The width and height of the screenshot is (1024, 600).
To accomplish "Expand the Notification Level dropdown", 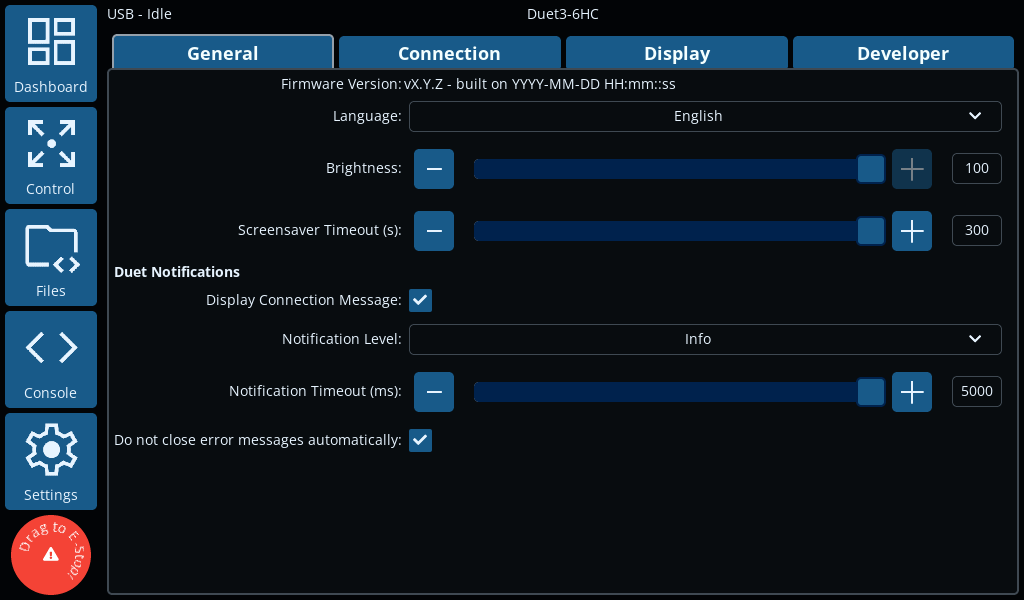I will tap(705, 339).
